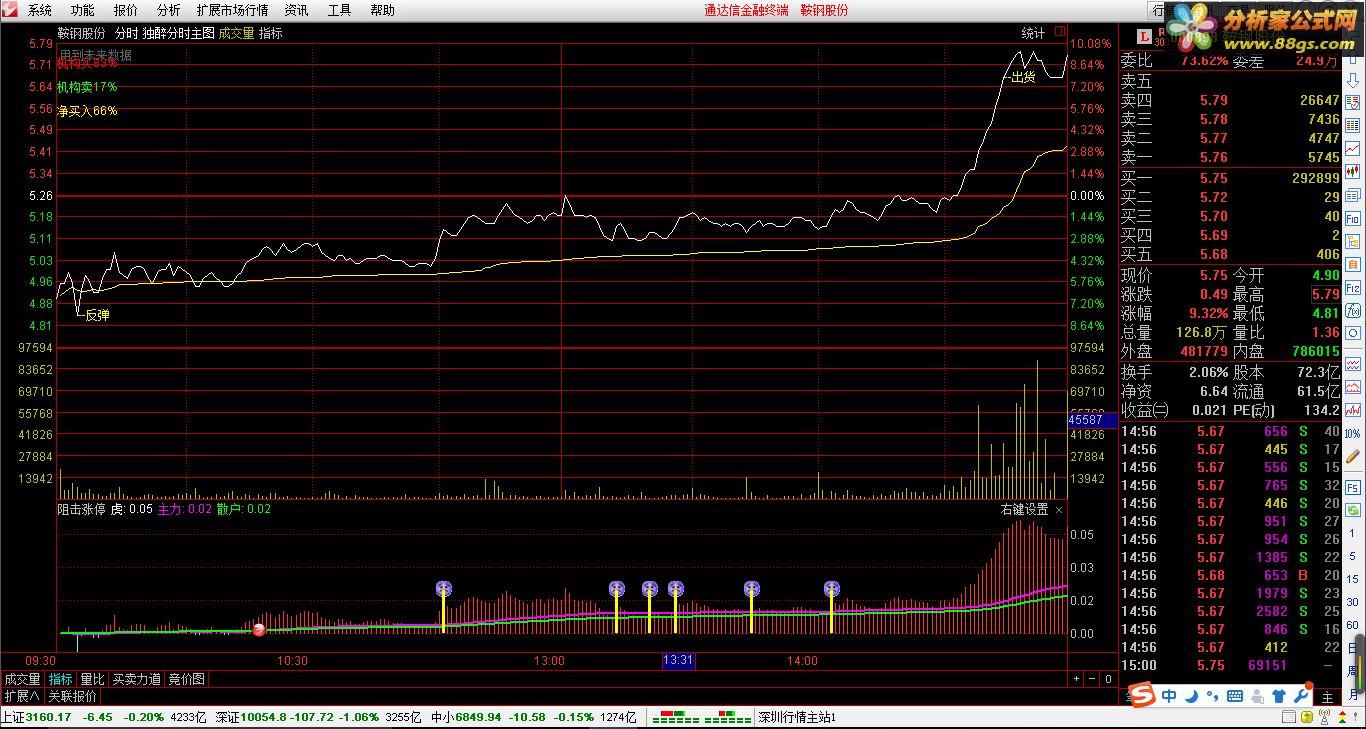Expand the 扩展∧ panel
The height and width of the screenshot is (729, 1366).
point(22,696)
